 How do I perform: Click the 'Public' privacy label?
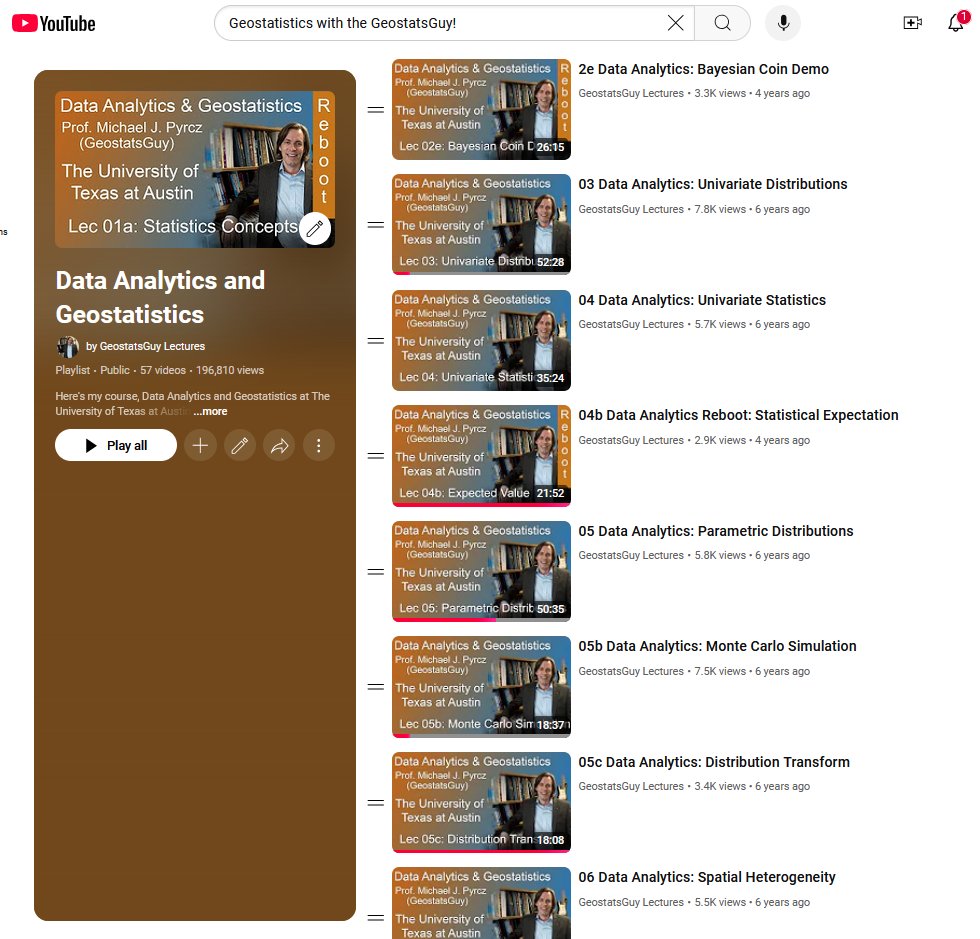click(x=115, y=370)
